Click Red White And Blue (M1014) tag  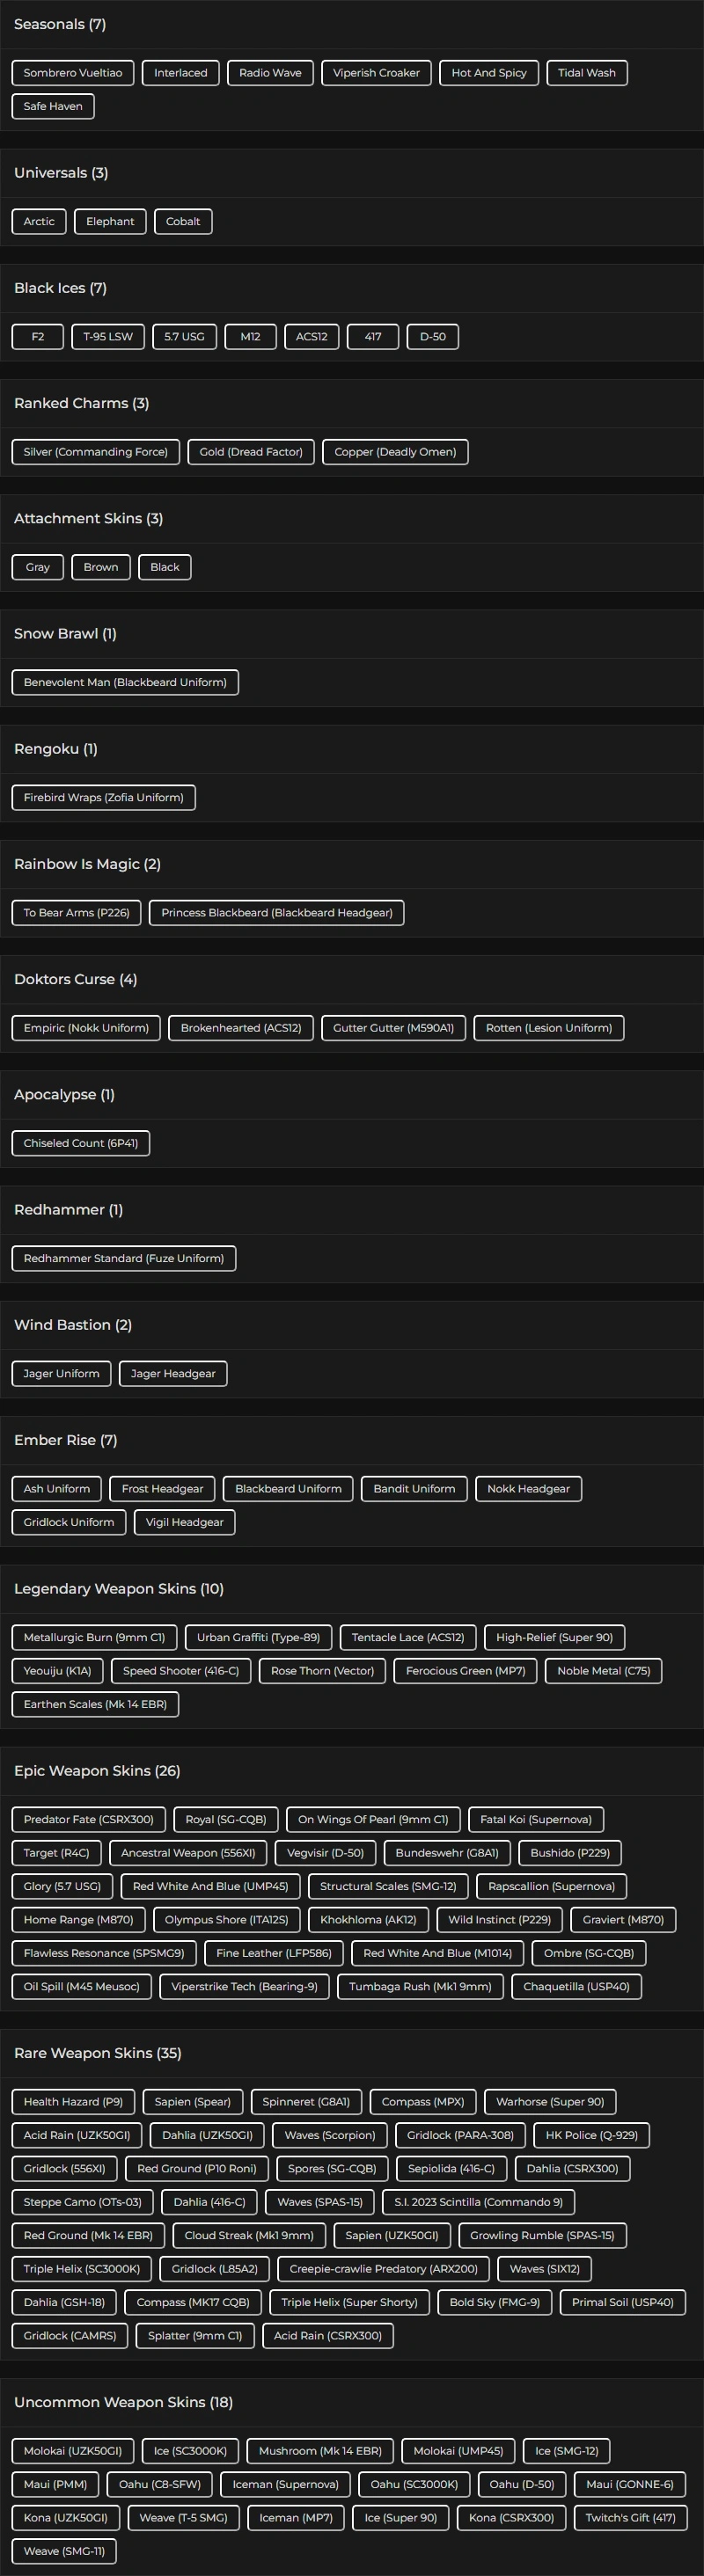click(x=437, y=1953)
